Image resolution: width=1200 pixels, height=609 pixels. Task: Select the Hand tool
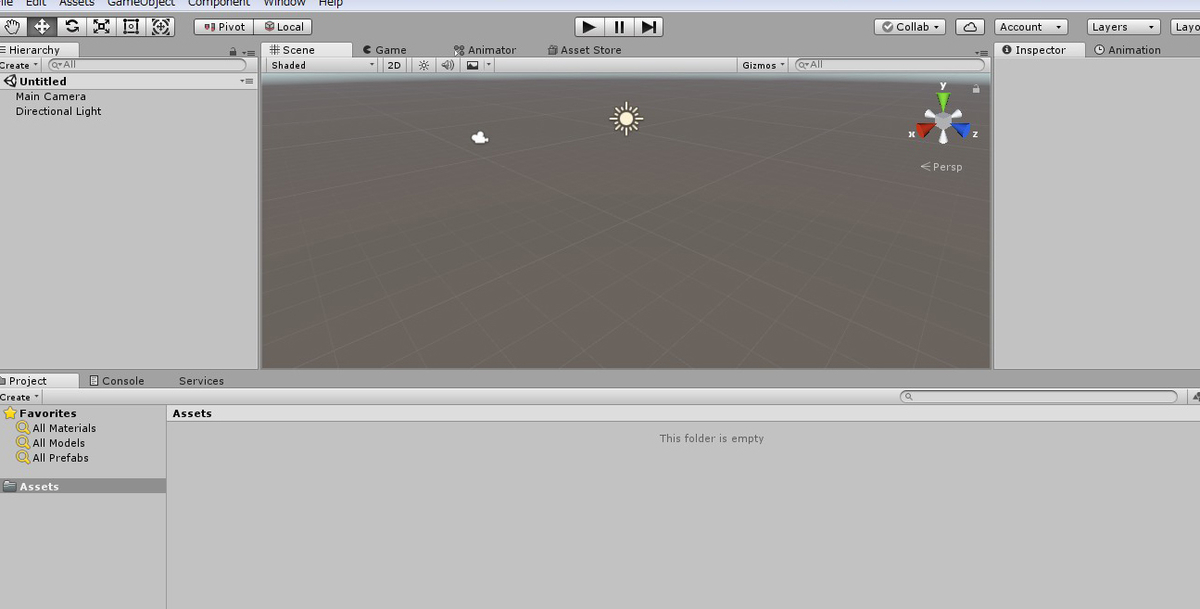(14, 27)
